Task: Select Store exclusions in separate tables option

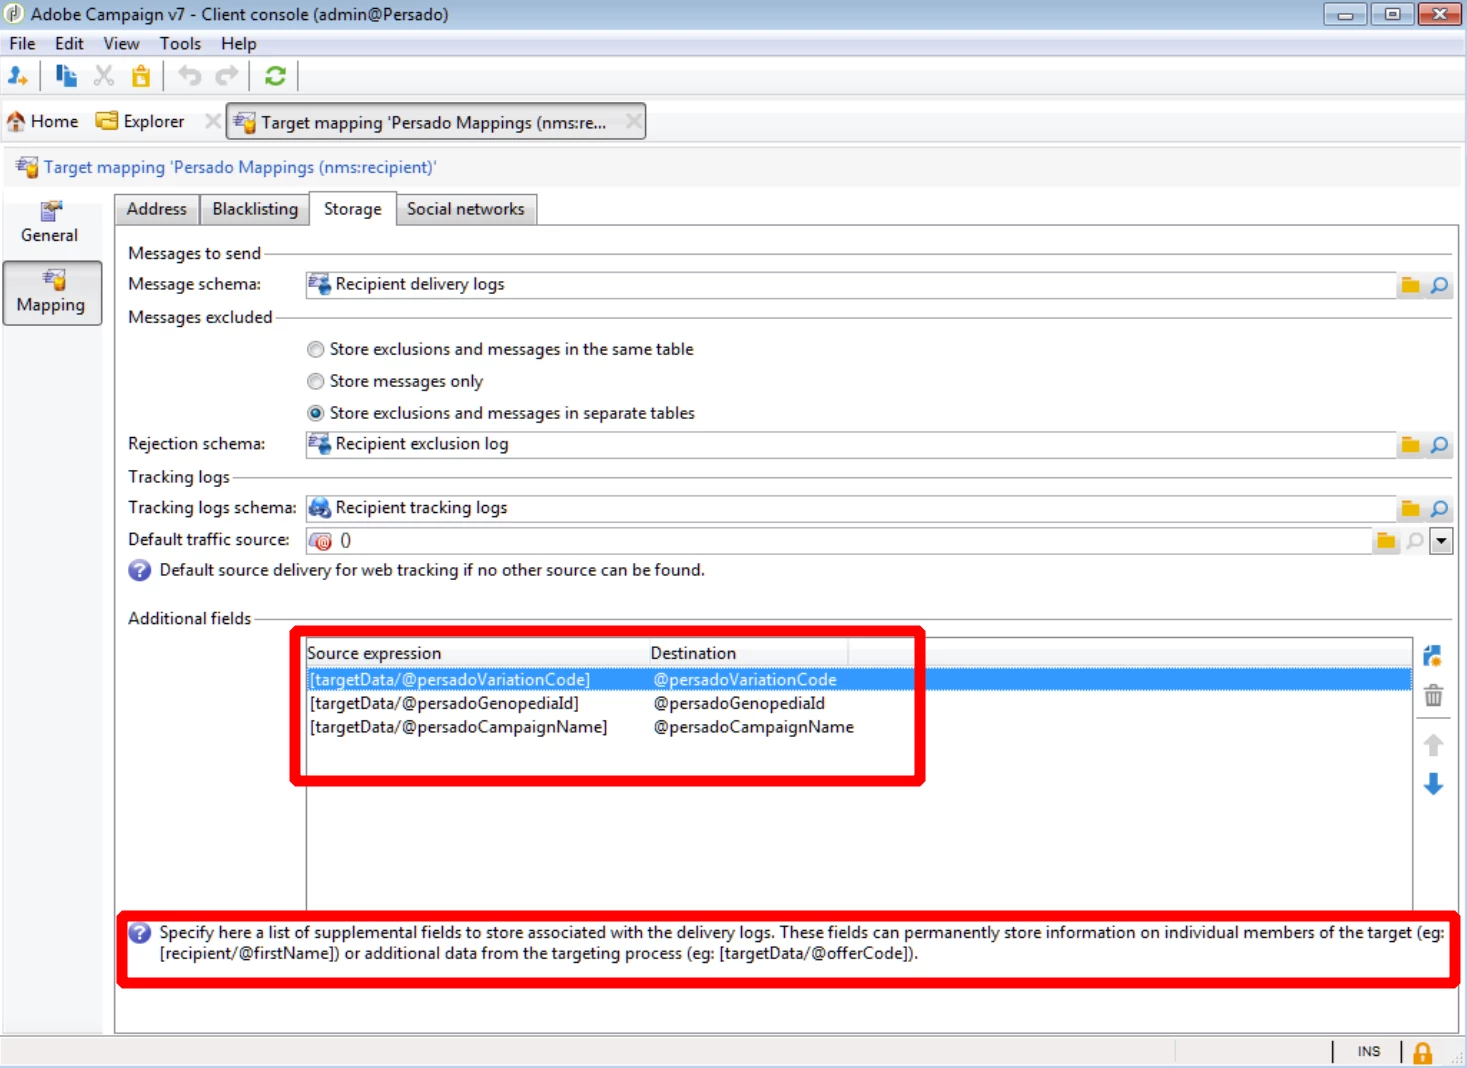Action: point(316,413)
